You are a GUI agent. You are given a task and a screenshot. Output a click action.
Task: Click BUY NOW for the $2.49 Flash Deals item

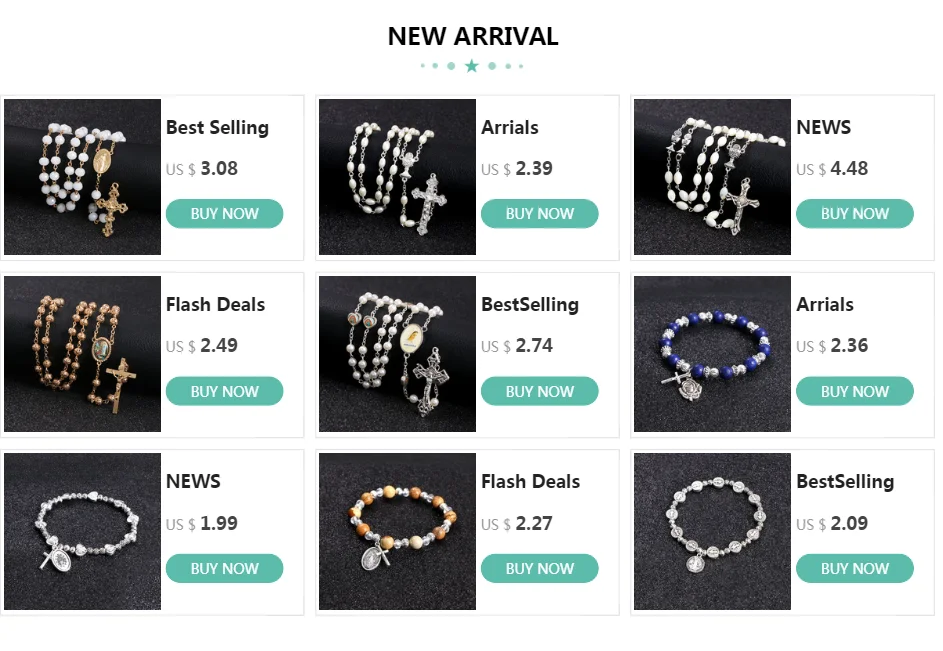(224, 391)
